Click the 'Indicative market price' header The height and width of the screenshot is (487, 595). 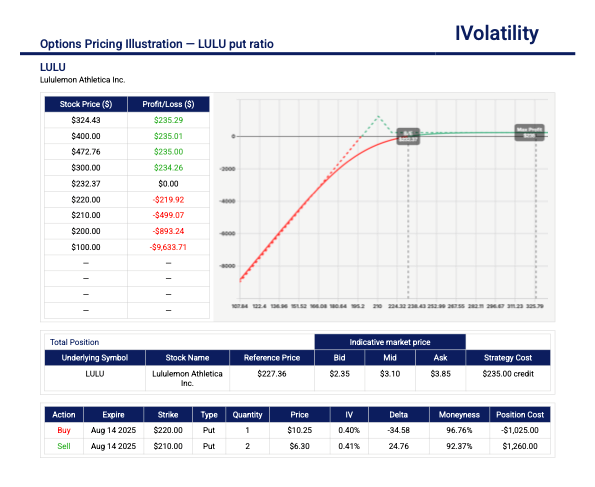tap(390, 342)
